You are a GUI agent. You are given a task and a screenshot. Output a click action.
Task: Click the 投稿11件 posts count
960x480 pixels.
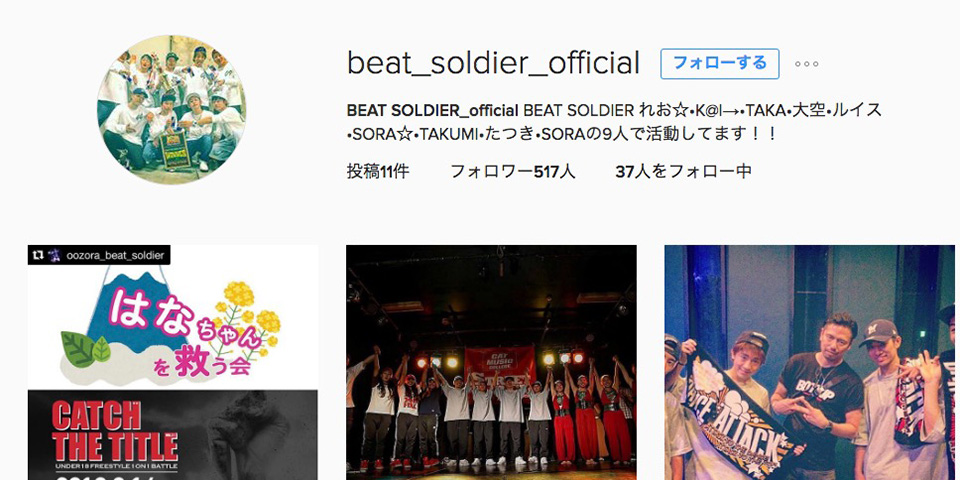tap(378, 172)
